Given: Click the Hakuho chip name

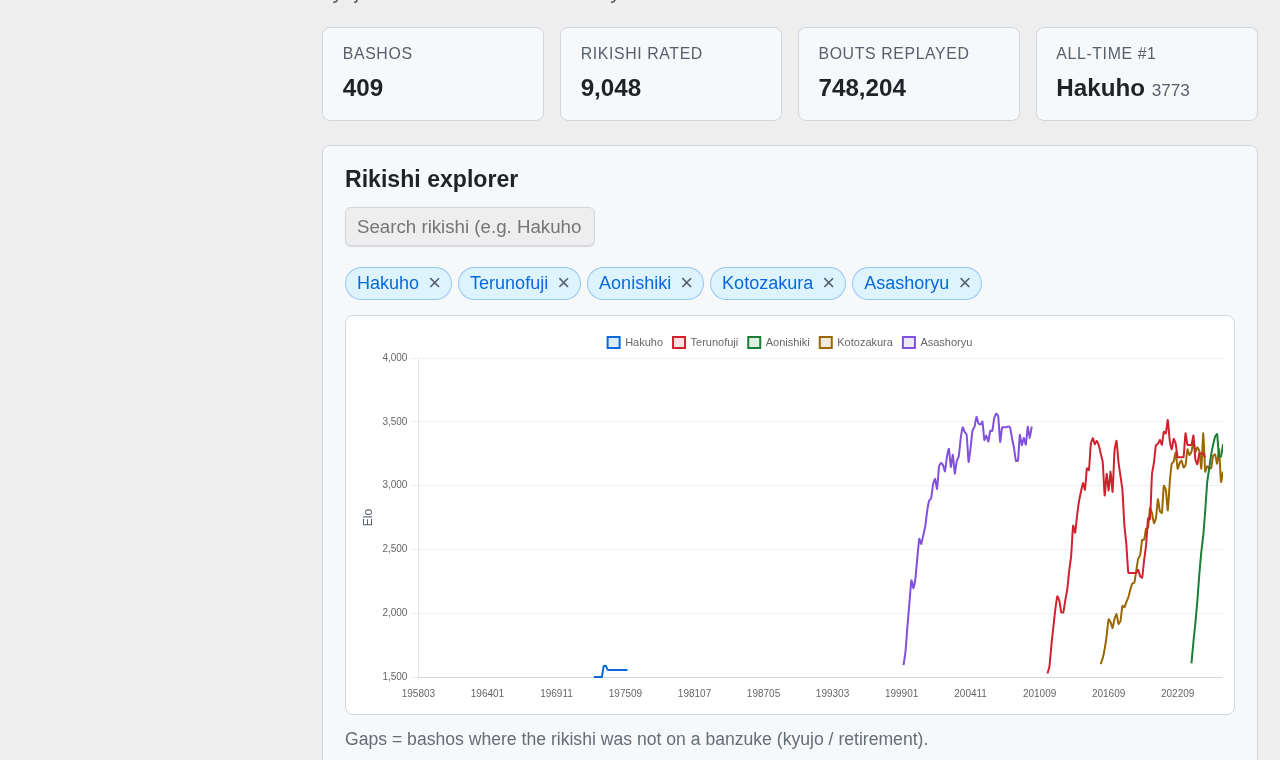Looking at the screenshot, I should (x=388, y=283).
